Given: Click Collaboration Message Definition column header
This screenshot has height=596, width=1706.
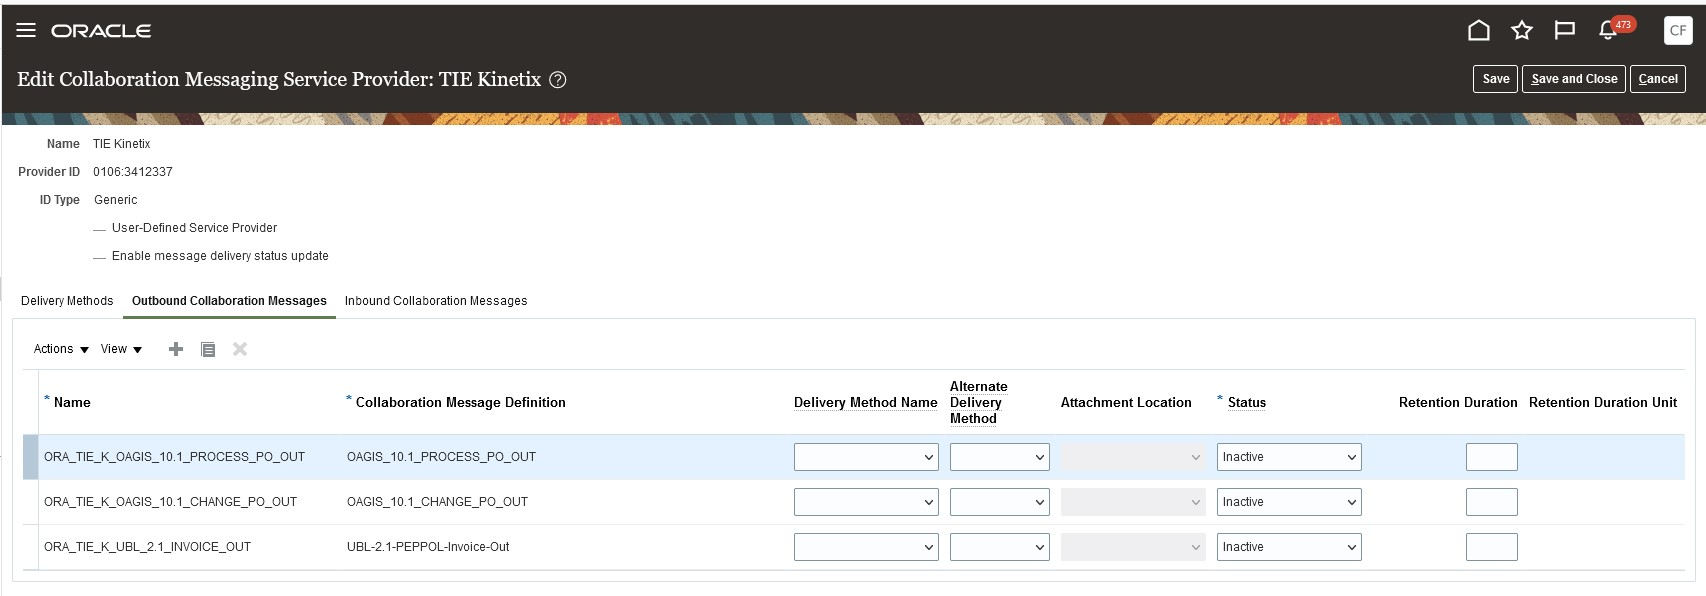Looking at the screenshot, I should coord(461,402).
